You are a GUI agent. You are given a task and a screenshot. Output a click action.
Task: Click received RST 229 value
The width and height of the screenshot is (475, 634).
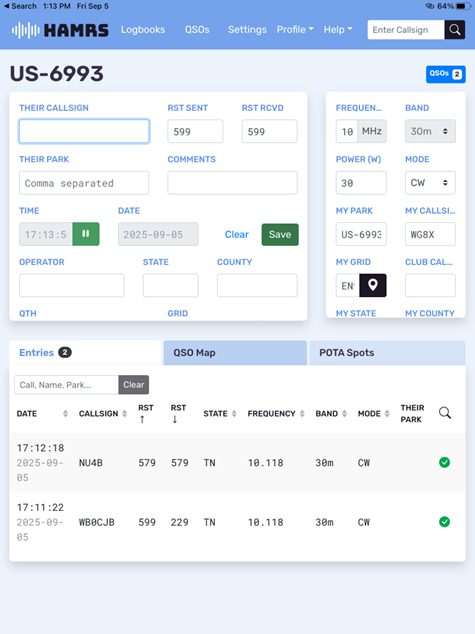point(179,522)
